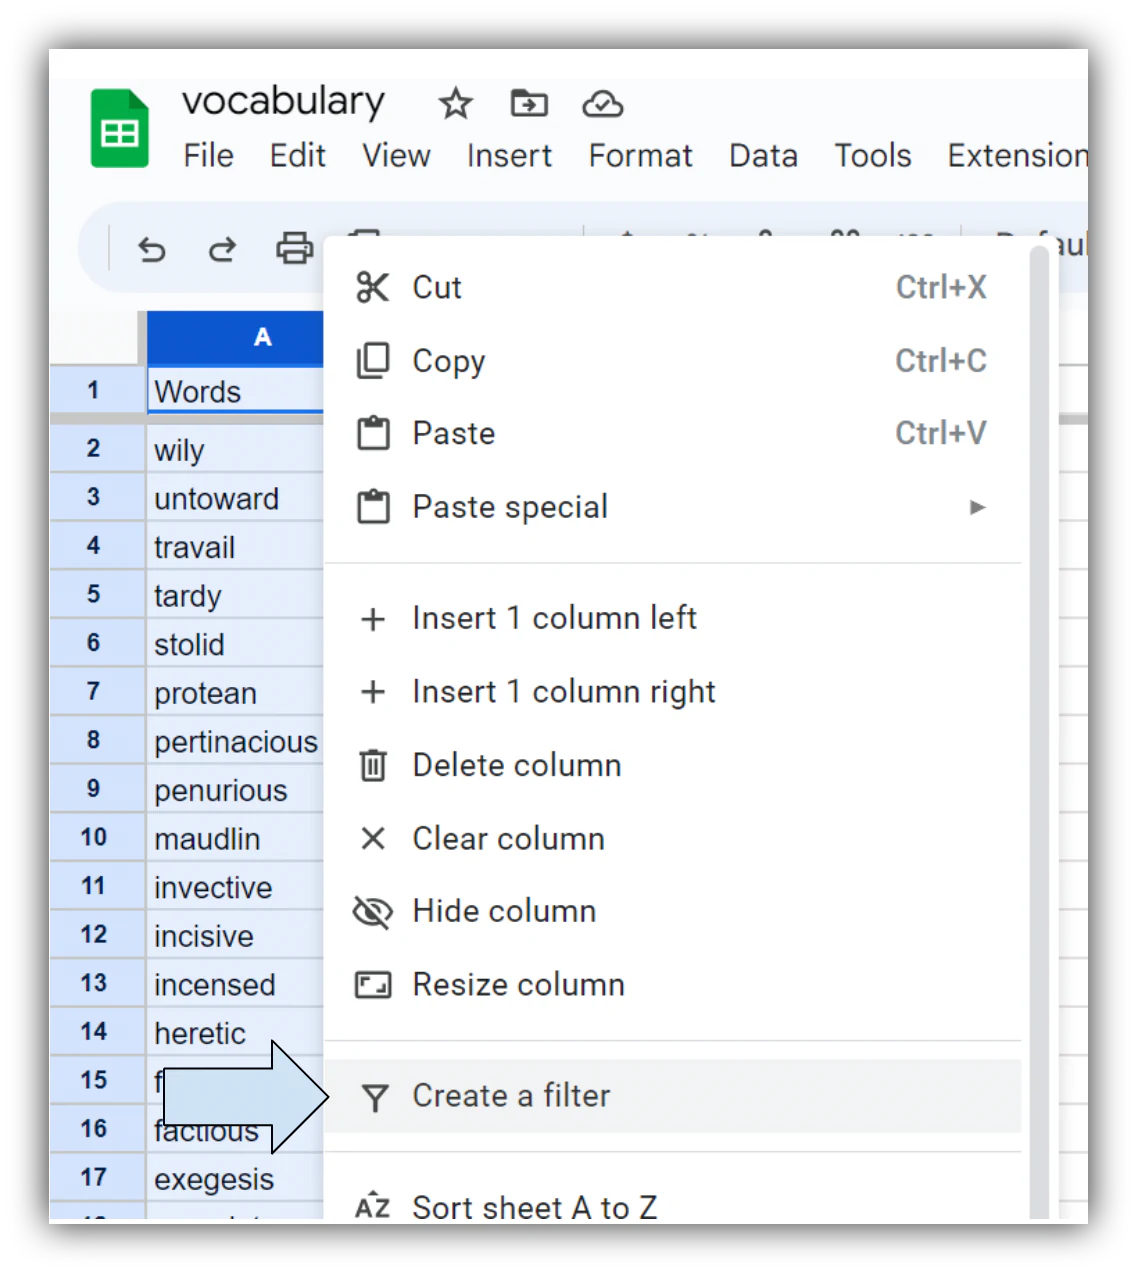Click the Copy icon in the menu
Viewport: 1137px width, 1273px height.
tap(373, 360)
